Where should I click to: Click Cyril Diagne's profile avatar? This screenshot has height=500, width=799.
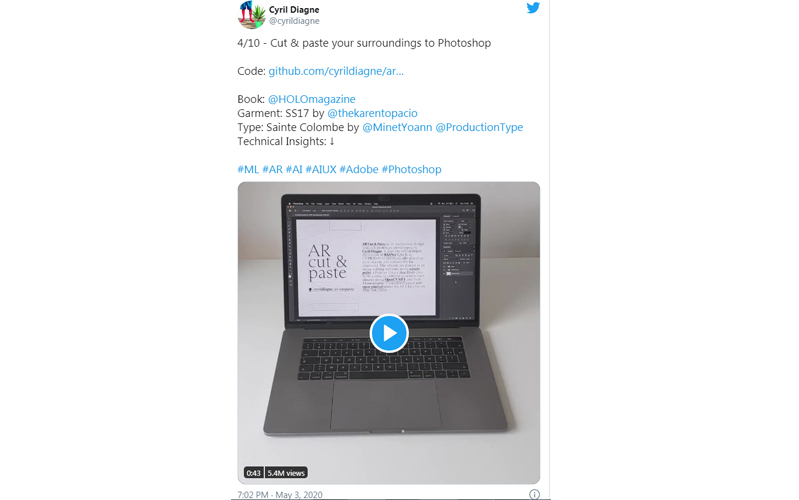[x=252, y=14]
